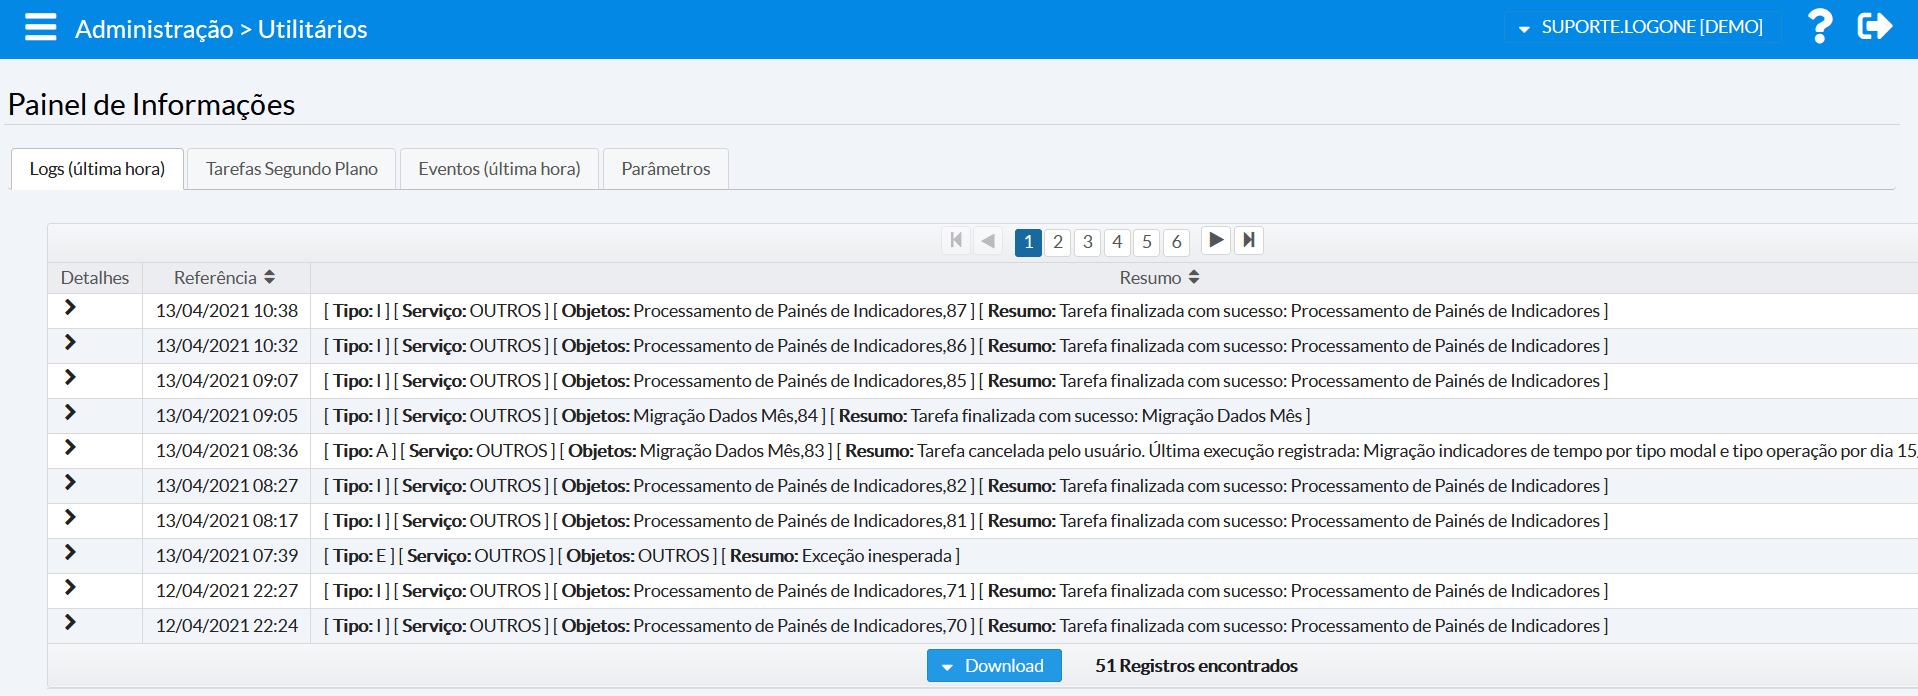1918x696 pixels.
Task: Open the Eventos (última hora) tab
Action: (x=499, y=169)
